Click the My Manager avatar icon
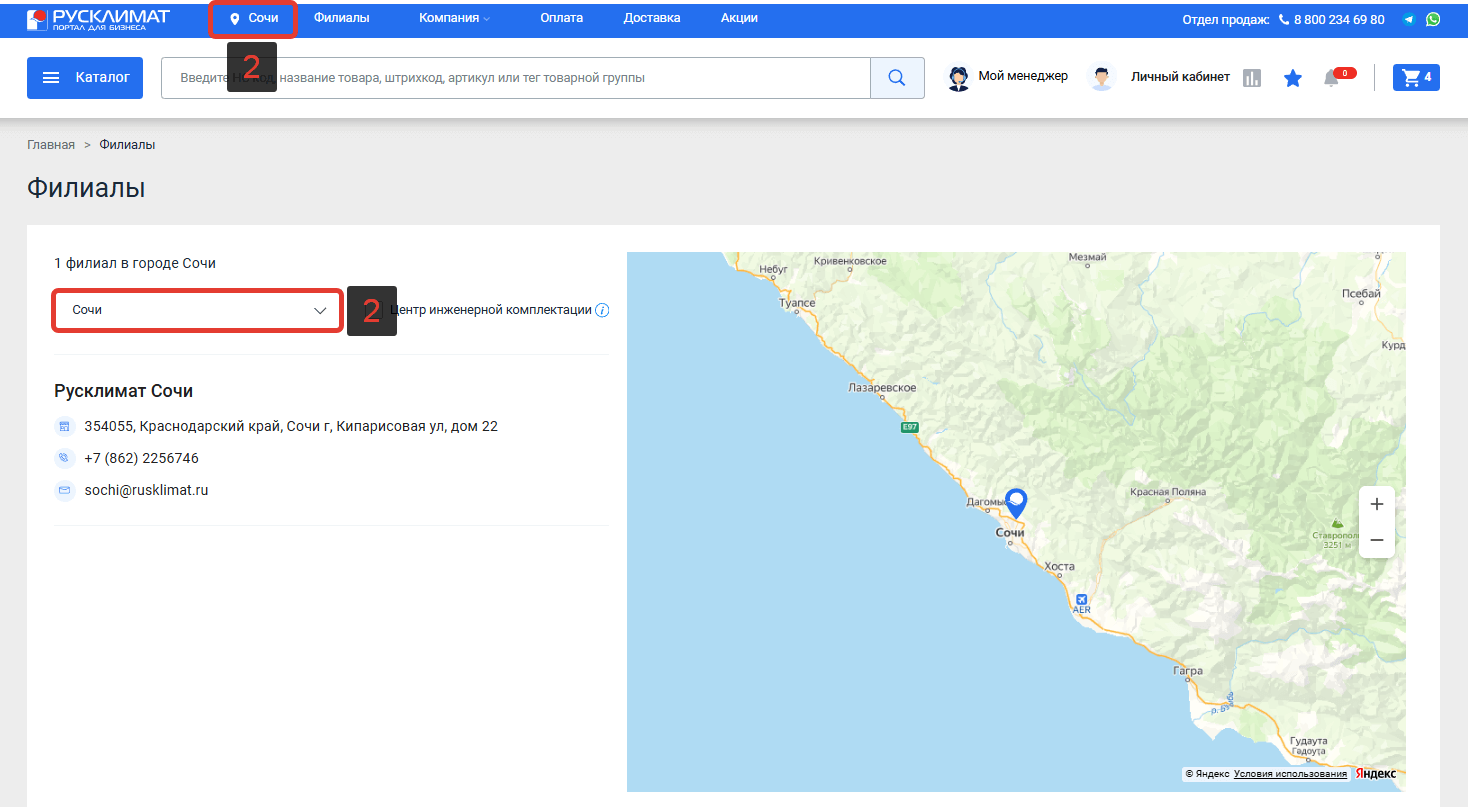Viewport: 1468px width, 807px height. [959, 78]
